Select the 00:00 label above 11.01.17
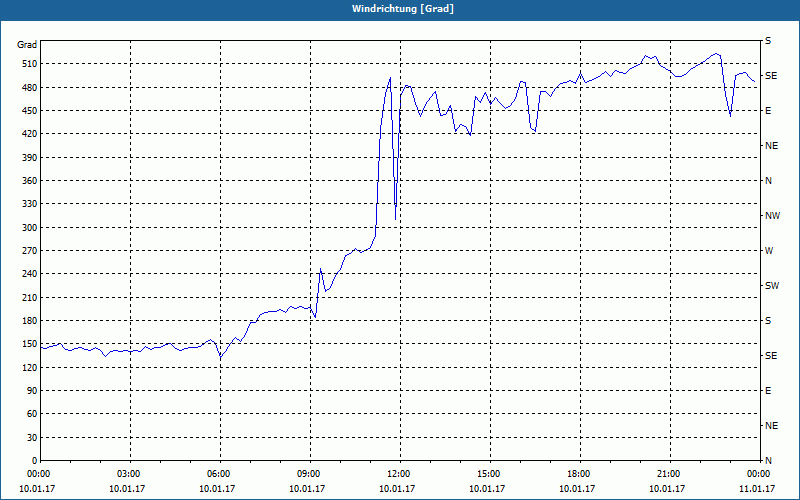The height and width of the screenshot is (500, 800). tap(760, 474)
